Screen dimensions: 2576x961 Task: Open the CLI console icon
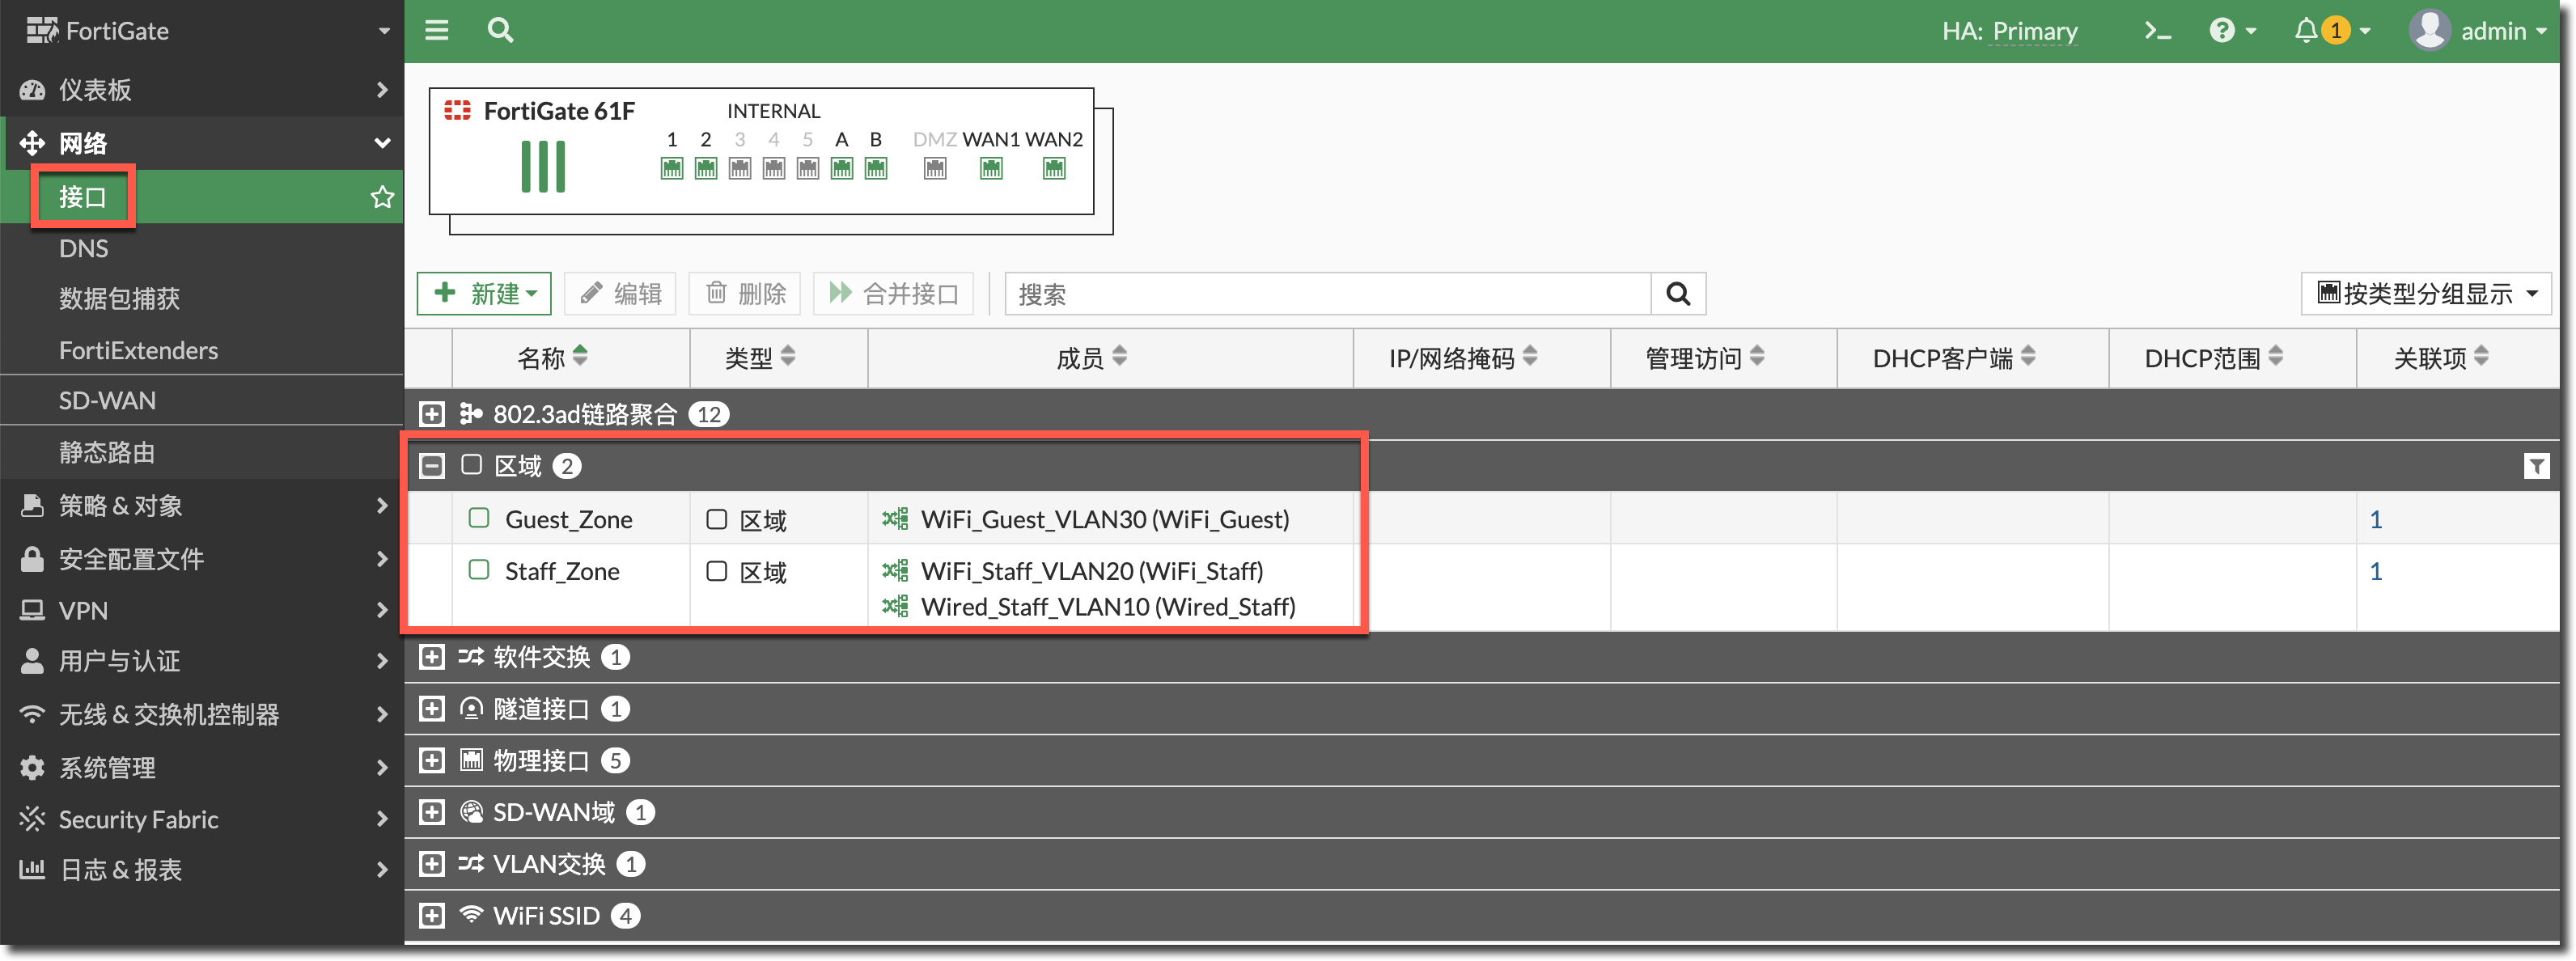(2157, 31)
